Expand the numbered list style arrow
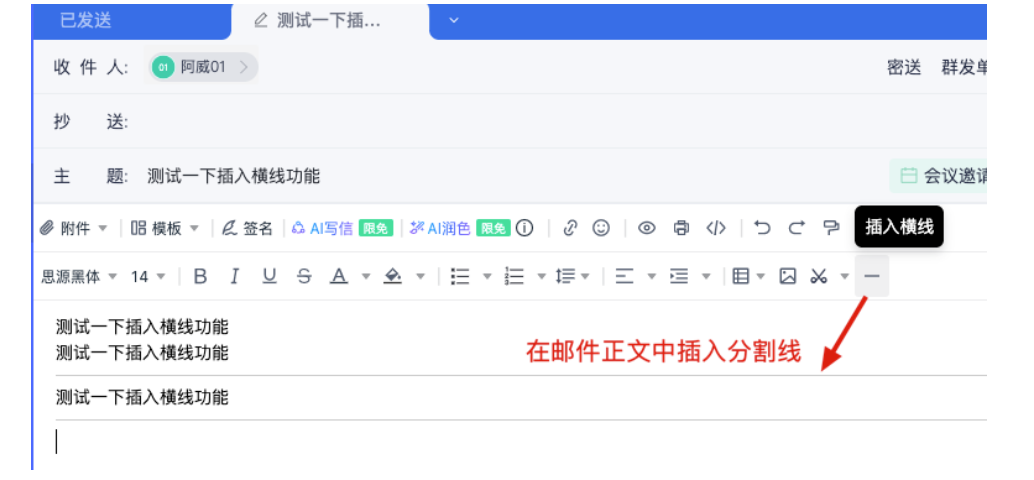1034x480 pixels. (541, 276)
